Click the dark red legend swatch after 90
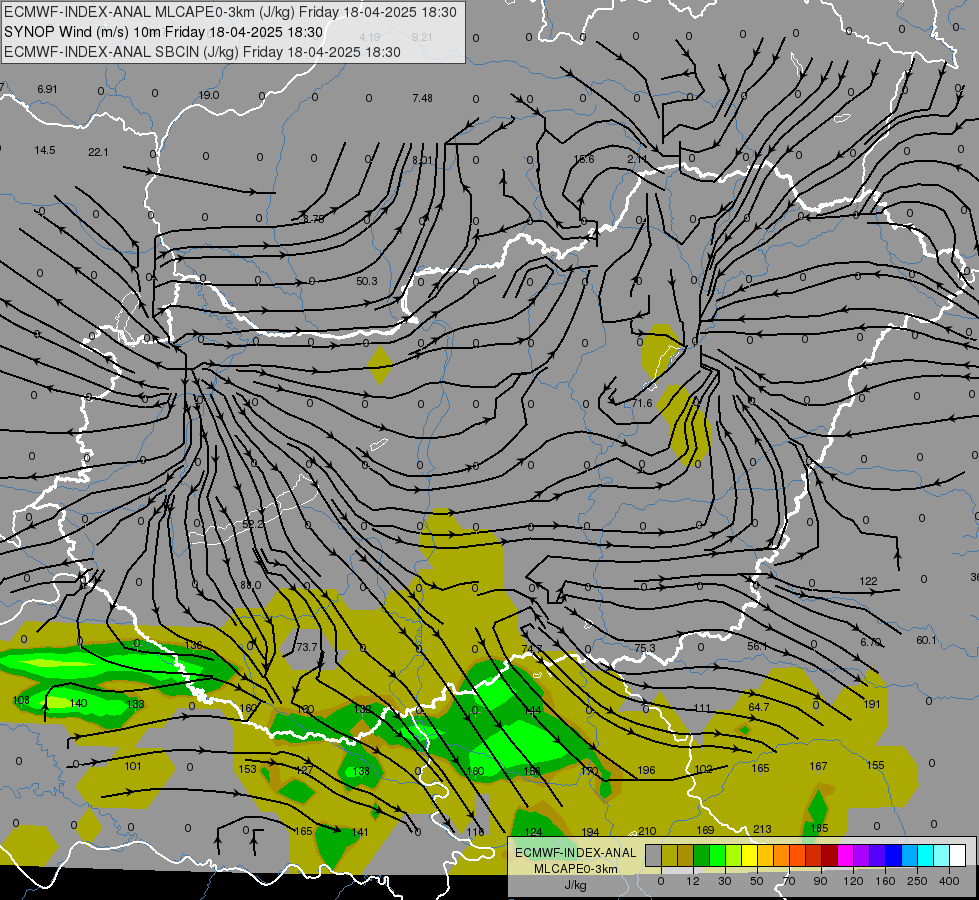Viewport: 979px width, 900px height. click(x=829, y=855)
